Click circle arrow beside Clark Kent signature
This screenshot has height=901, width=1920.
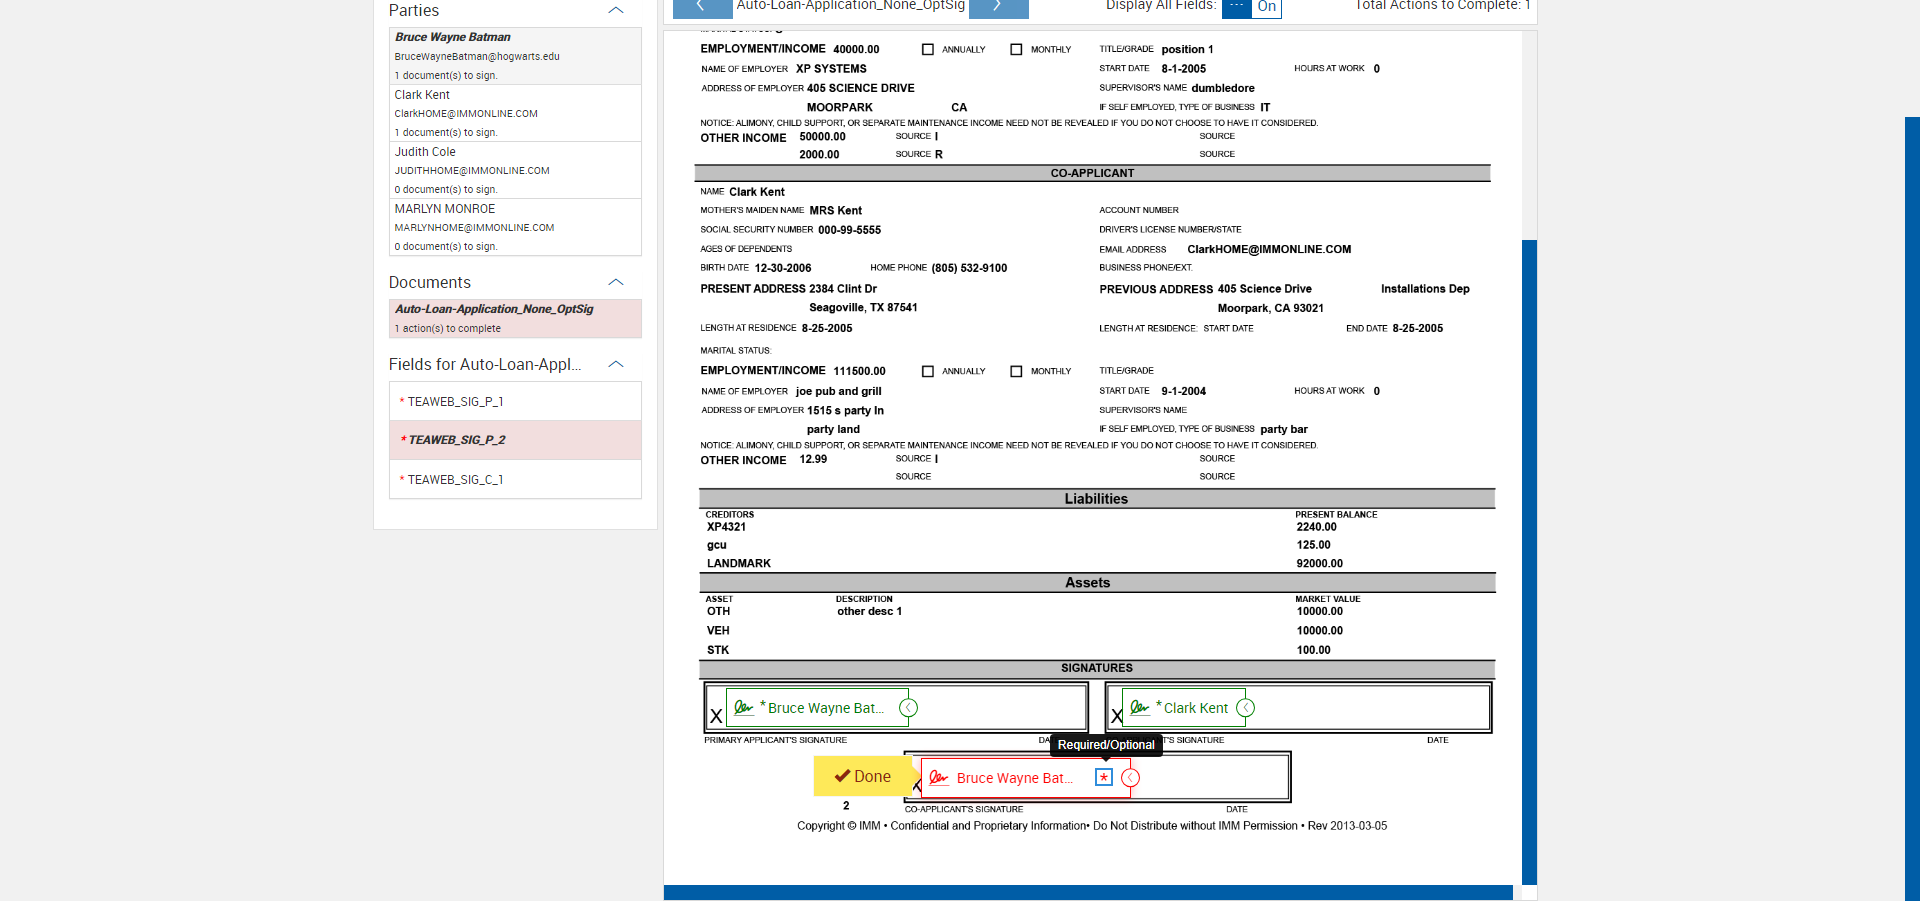[1246, 708]
